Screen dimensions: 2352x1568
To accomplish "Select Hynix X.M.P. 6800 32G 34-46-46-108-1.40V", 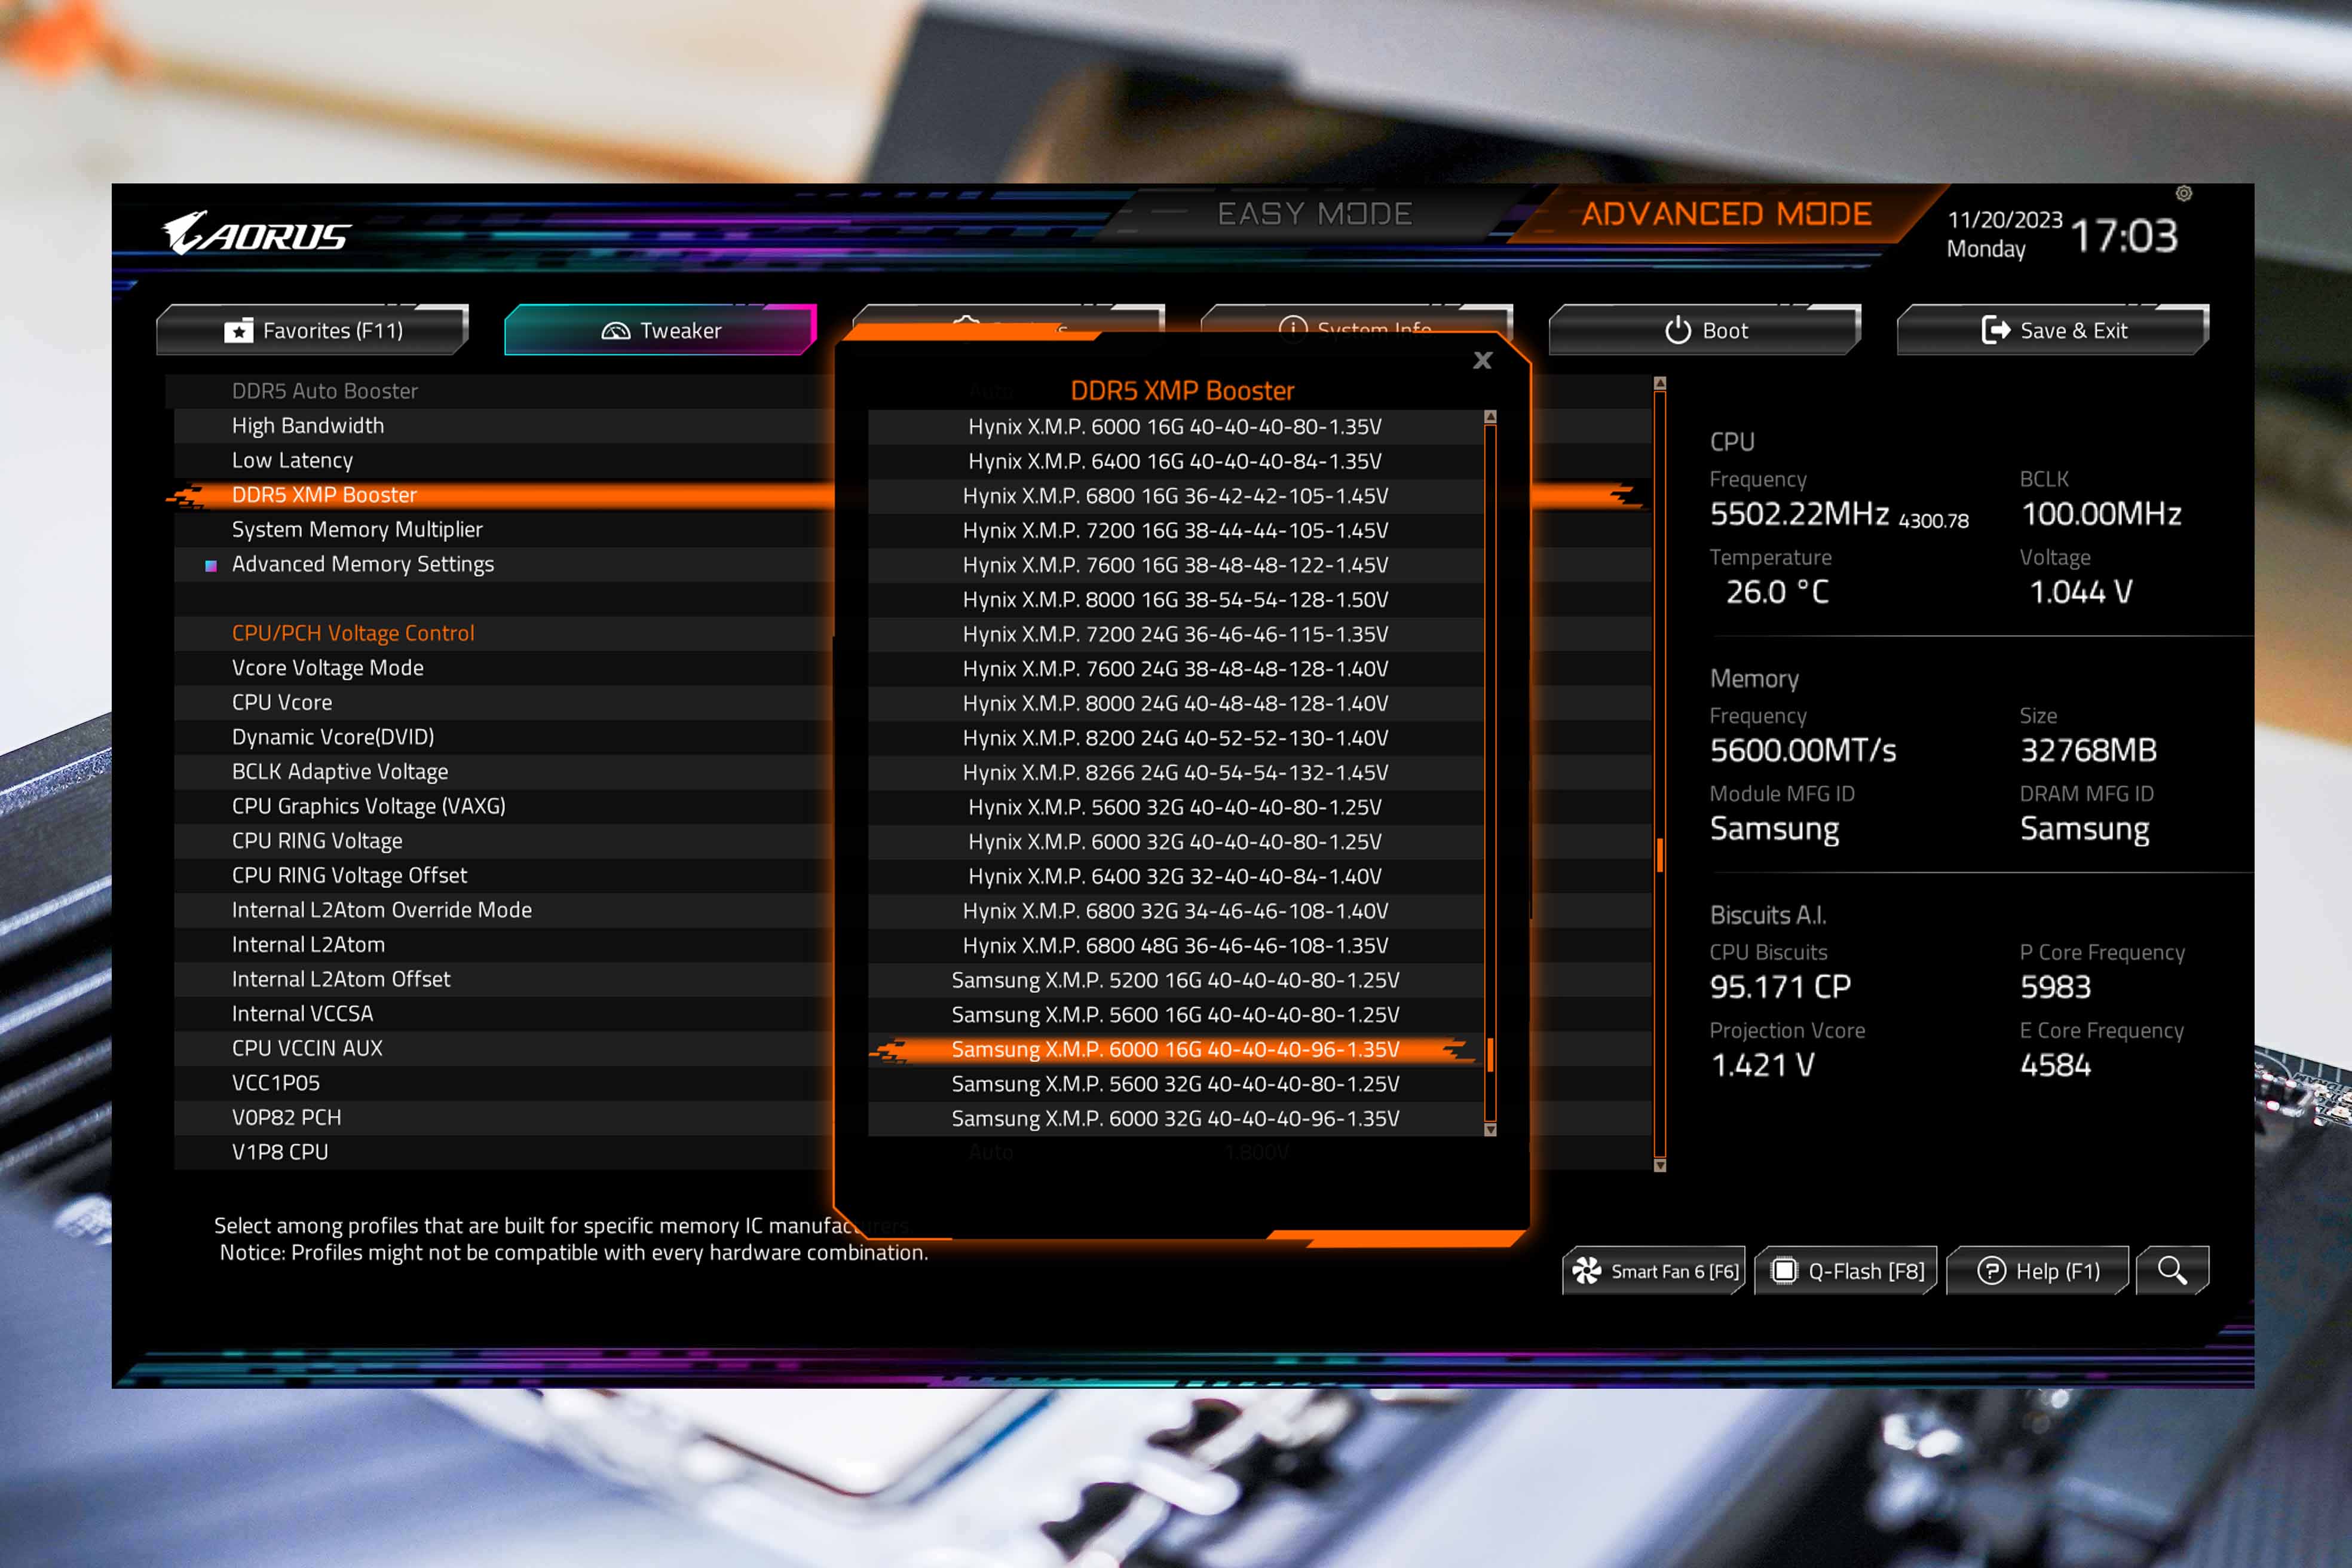I will tap(1175, 911).
